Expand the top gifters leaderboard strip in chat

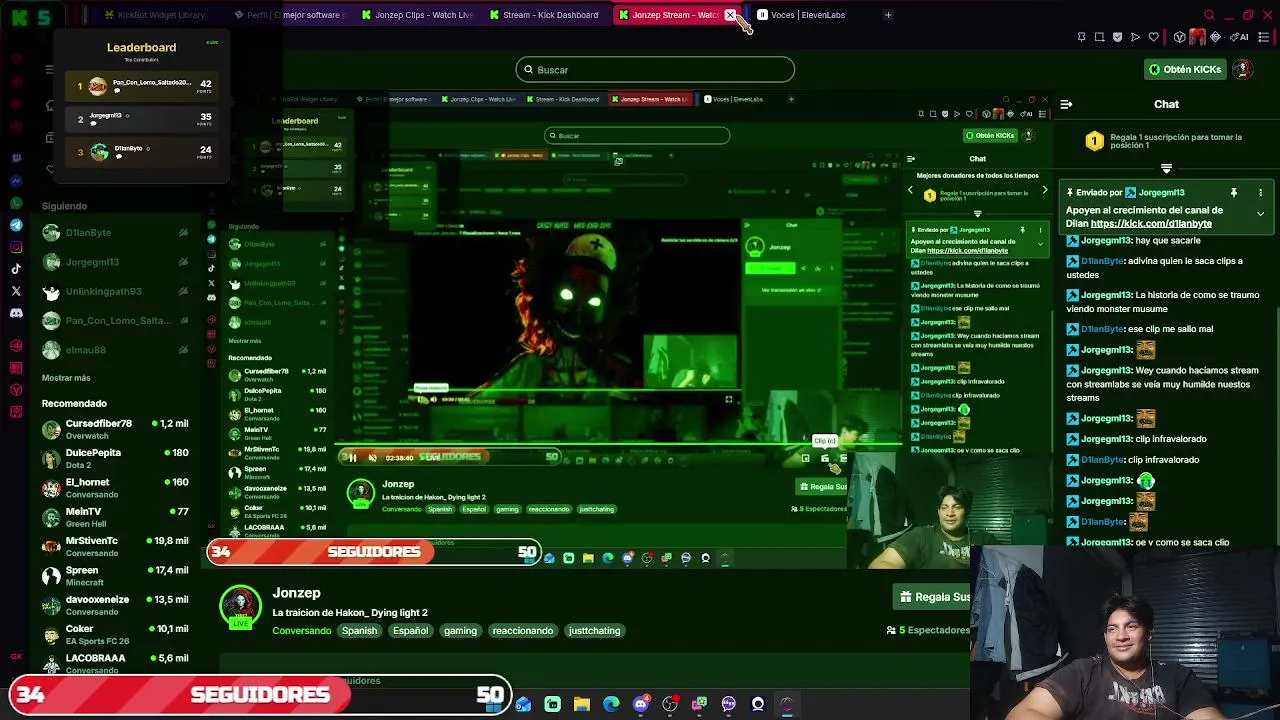pos(1166,169)
